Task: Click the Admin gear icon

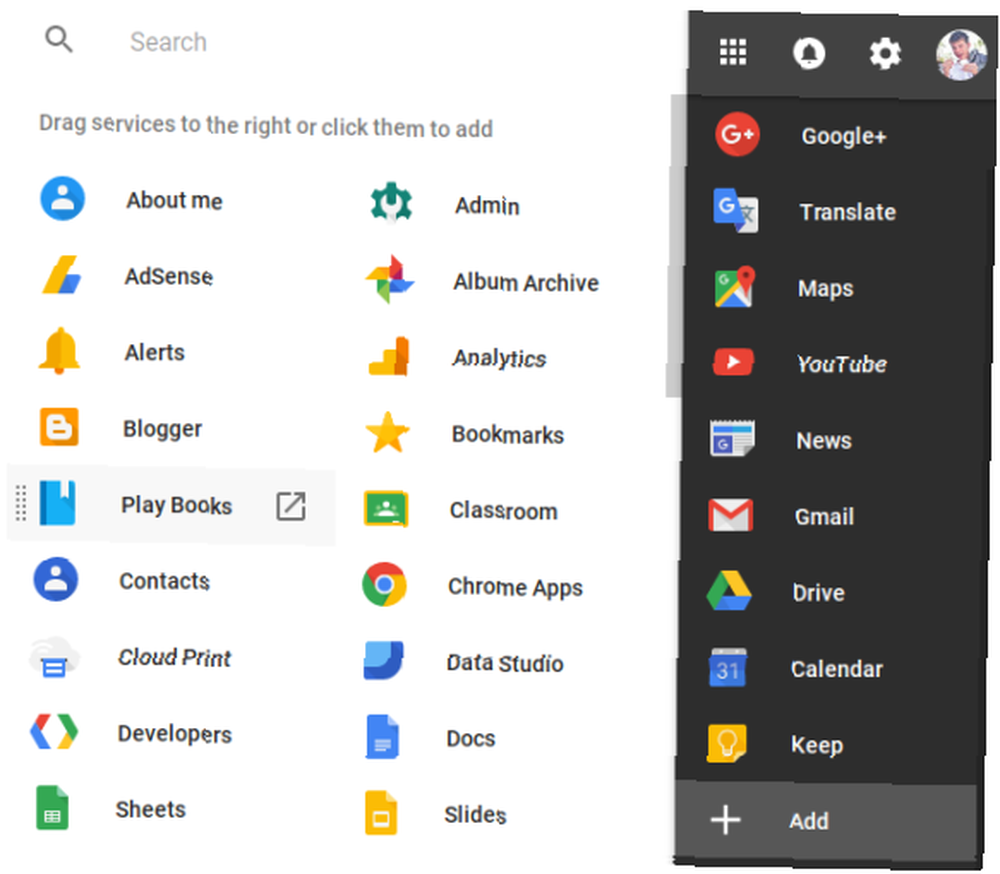Action: (x=392, y=202)
